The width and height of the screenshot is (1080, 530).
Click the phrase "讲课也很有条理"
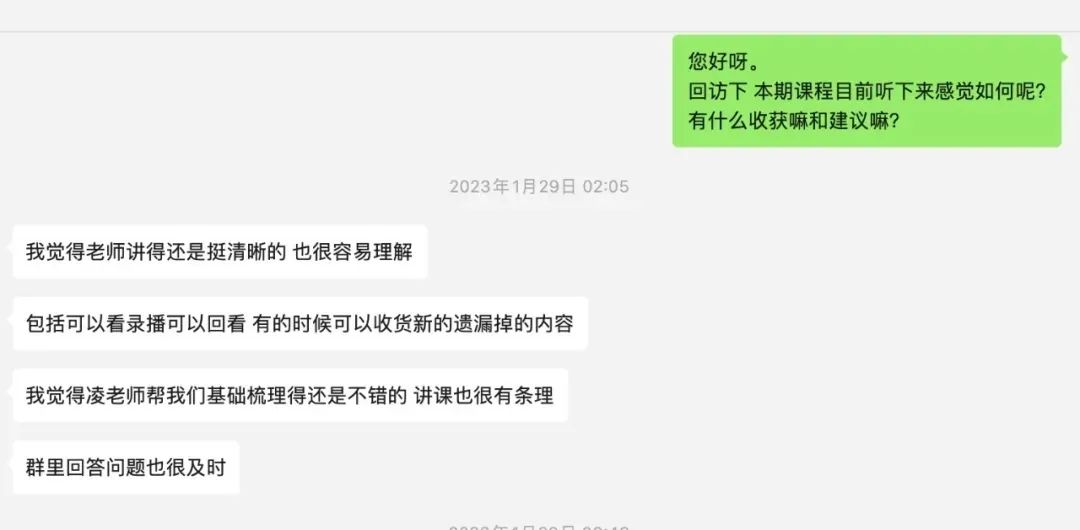tap(484, 396)
